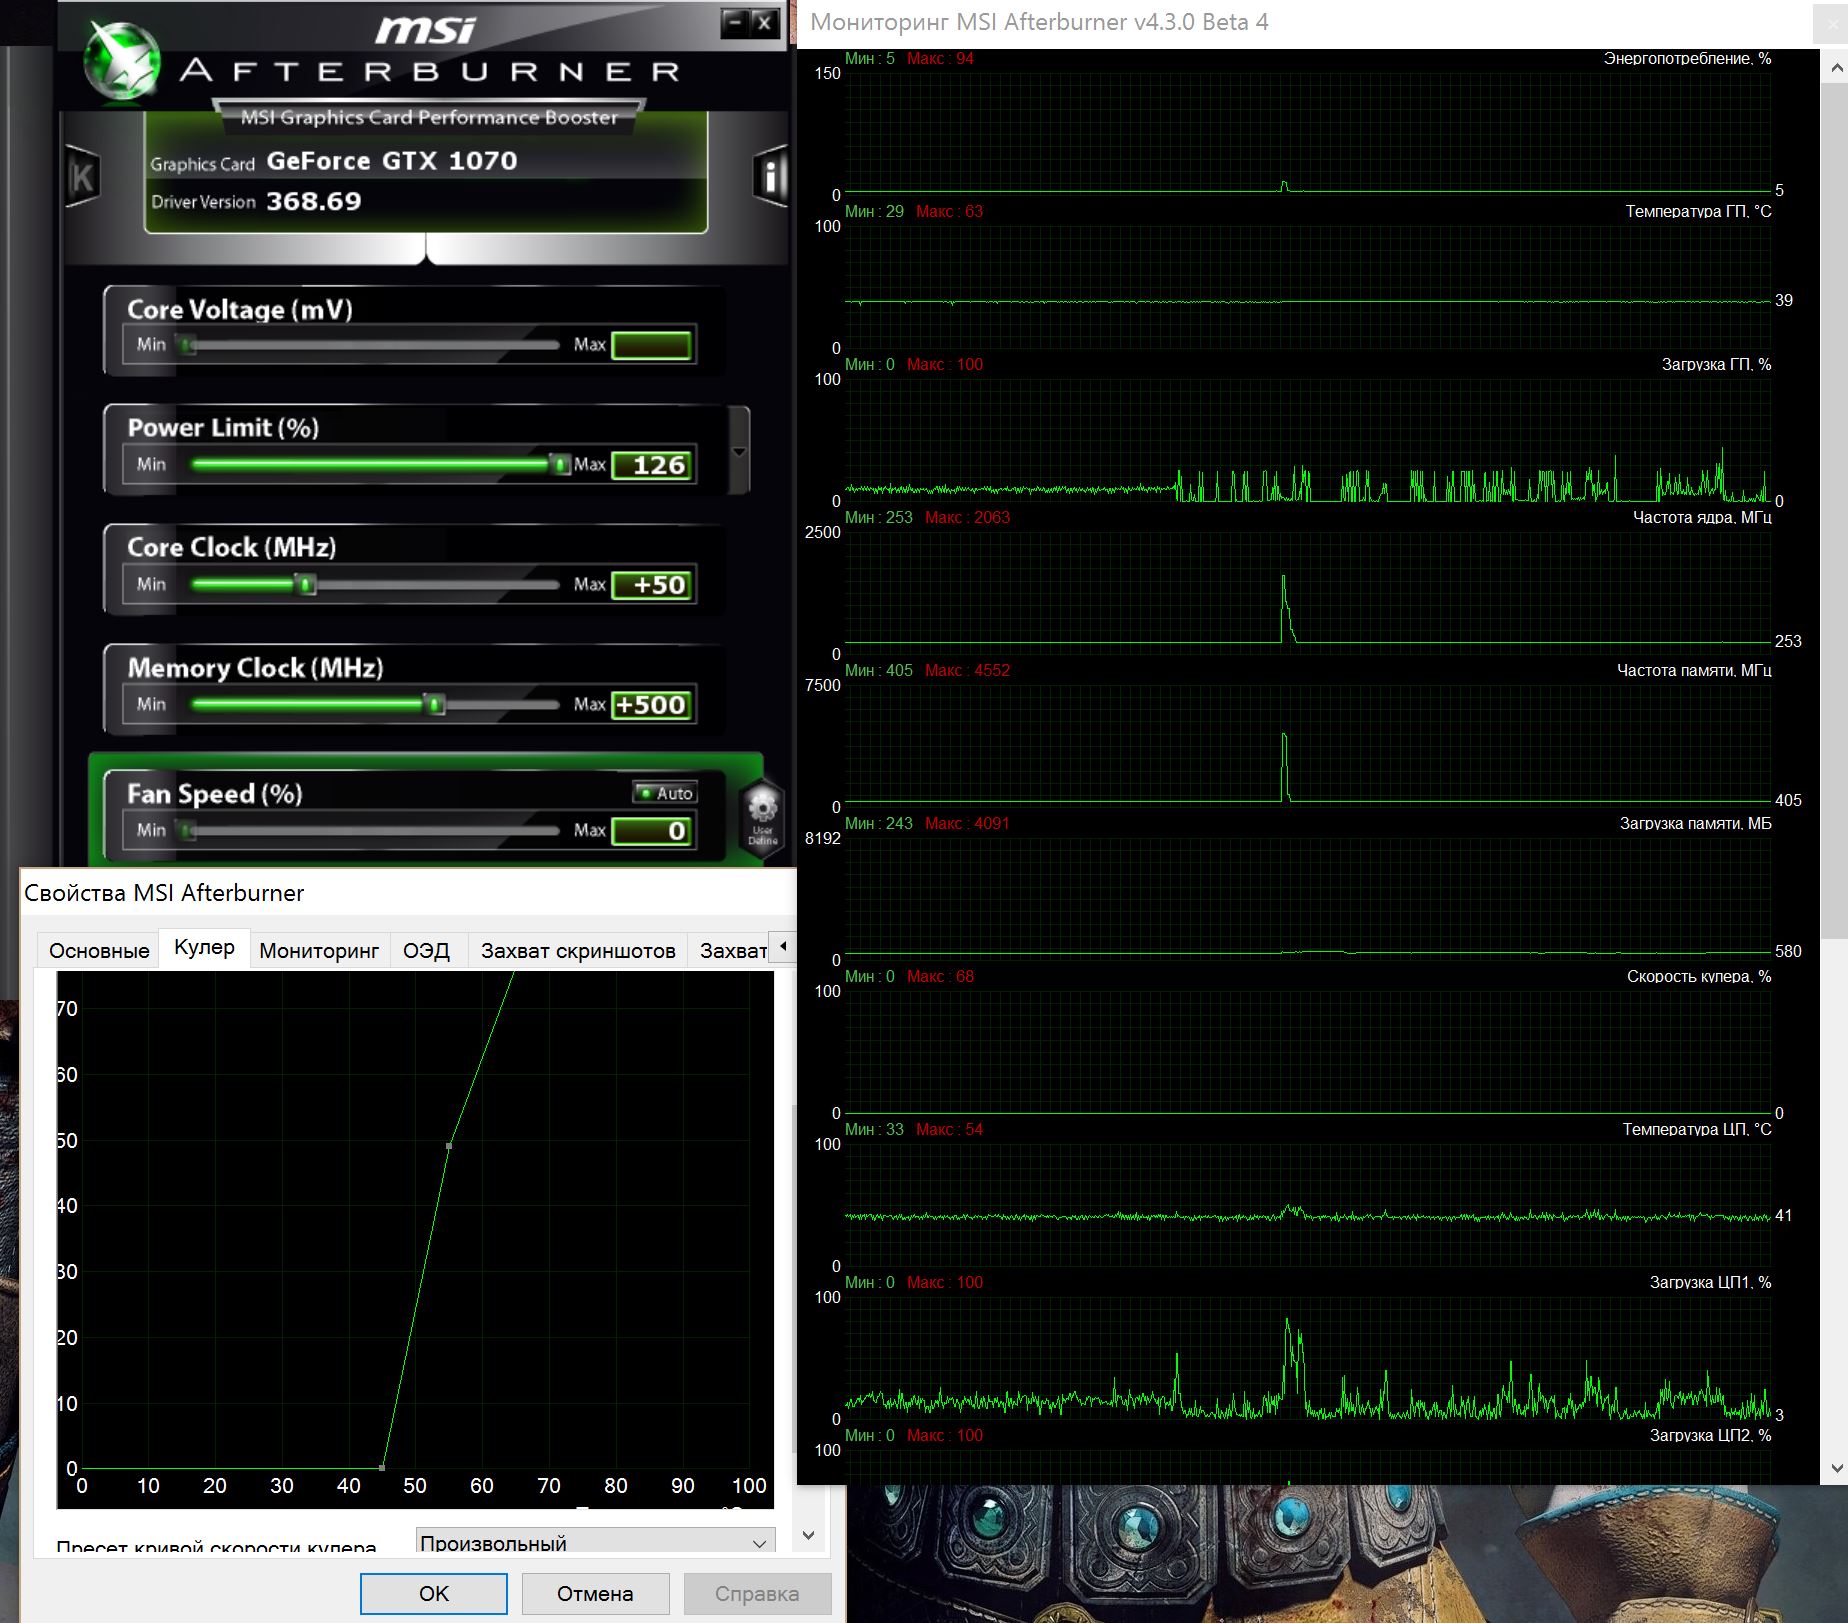The width and height of the screenshot is (1848, 1623).
Task: Launch Kombustor via the K side button
Action: click(x=82, y=178)
